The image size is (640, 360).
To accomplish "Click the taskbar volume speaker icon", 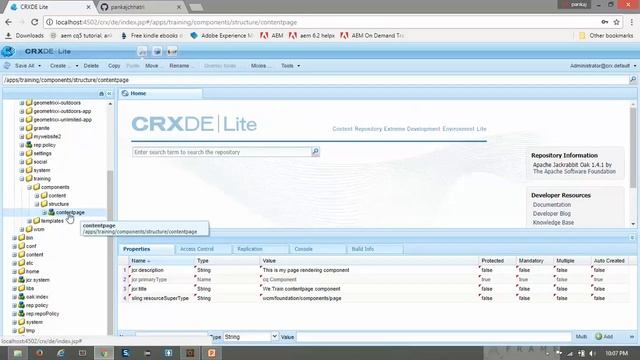I will [592, 353].
